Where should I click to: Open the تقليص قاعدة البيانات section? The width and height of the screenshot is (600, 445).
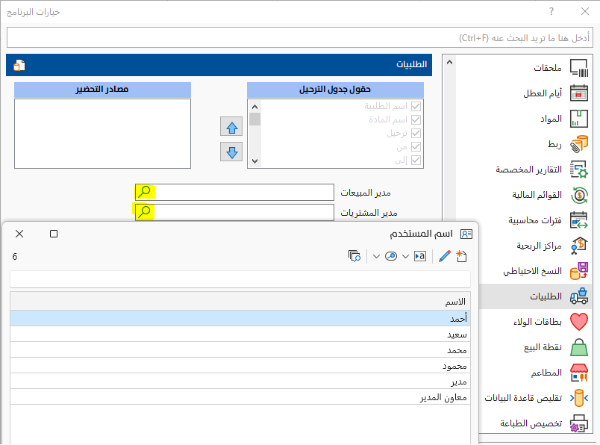click(x=536, y=398)
